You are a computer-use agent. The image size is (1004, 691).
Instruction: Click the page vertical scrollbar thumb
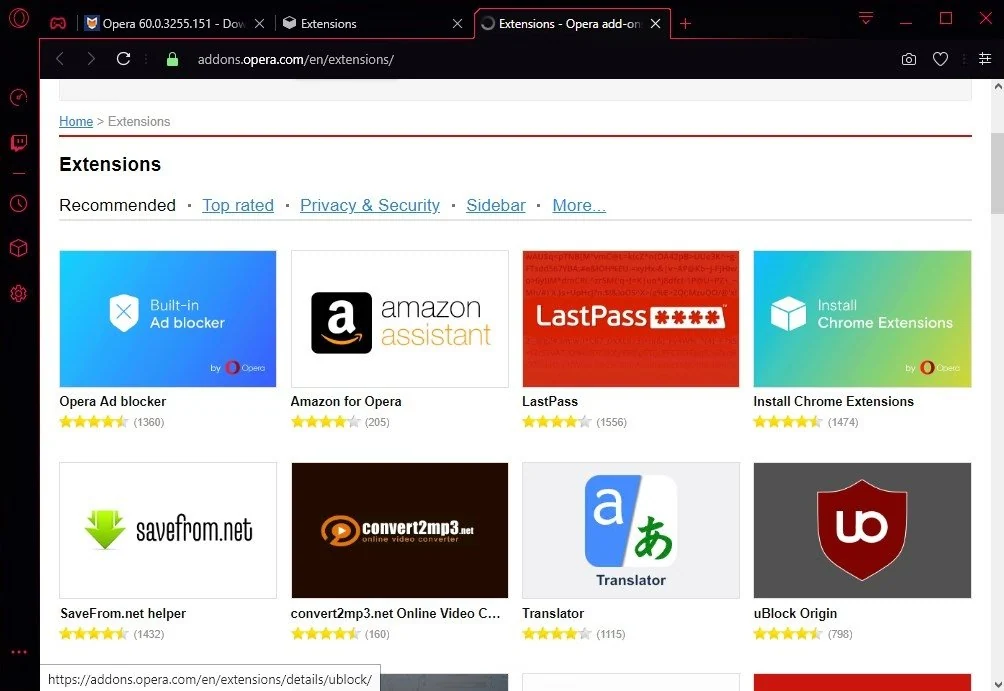click(998, 174)
